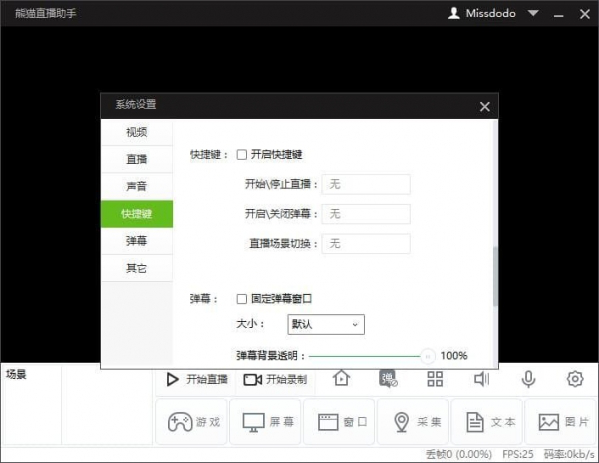
Task: Click the speaker volume icon
Action: click(481, 379)
